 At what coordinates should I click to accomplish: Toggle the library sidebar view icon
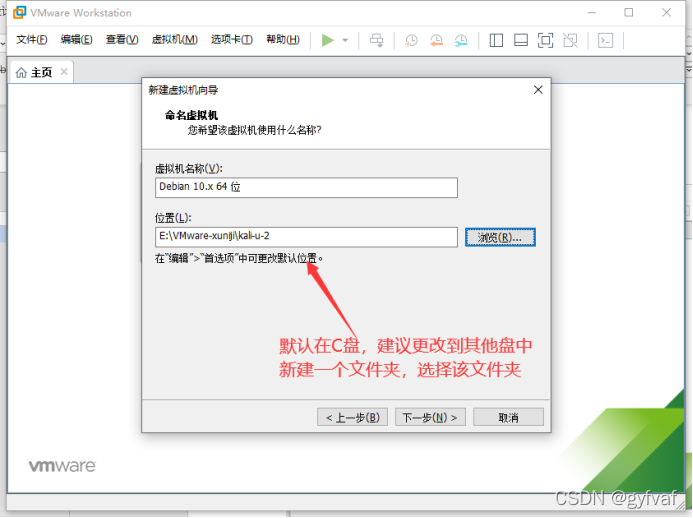pyautogui.click(x=496, y=41)
